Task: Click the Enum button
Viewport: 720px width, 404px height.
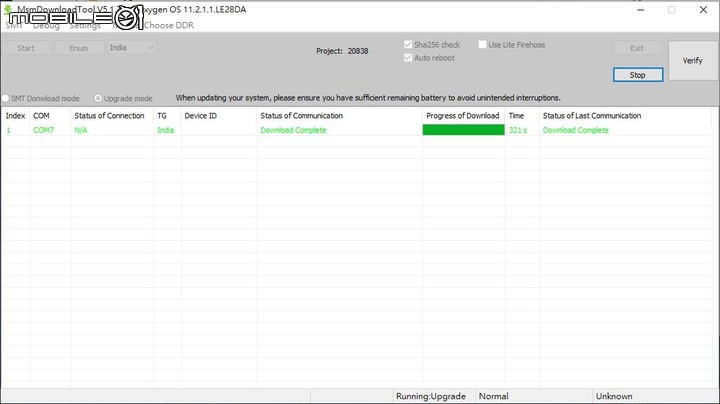Action: (x=79, y=48)
